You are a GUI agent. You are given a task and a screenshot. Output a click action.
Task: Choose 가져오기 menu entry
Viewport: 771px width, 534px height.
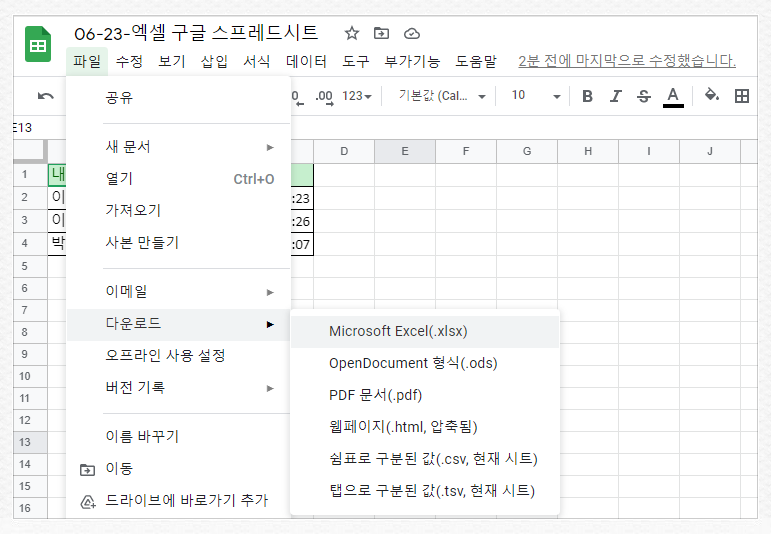point(178,210)
